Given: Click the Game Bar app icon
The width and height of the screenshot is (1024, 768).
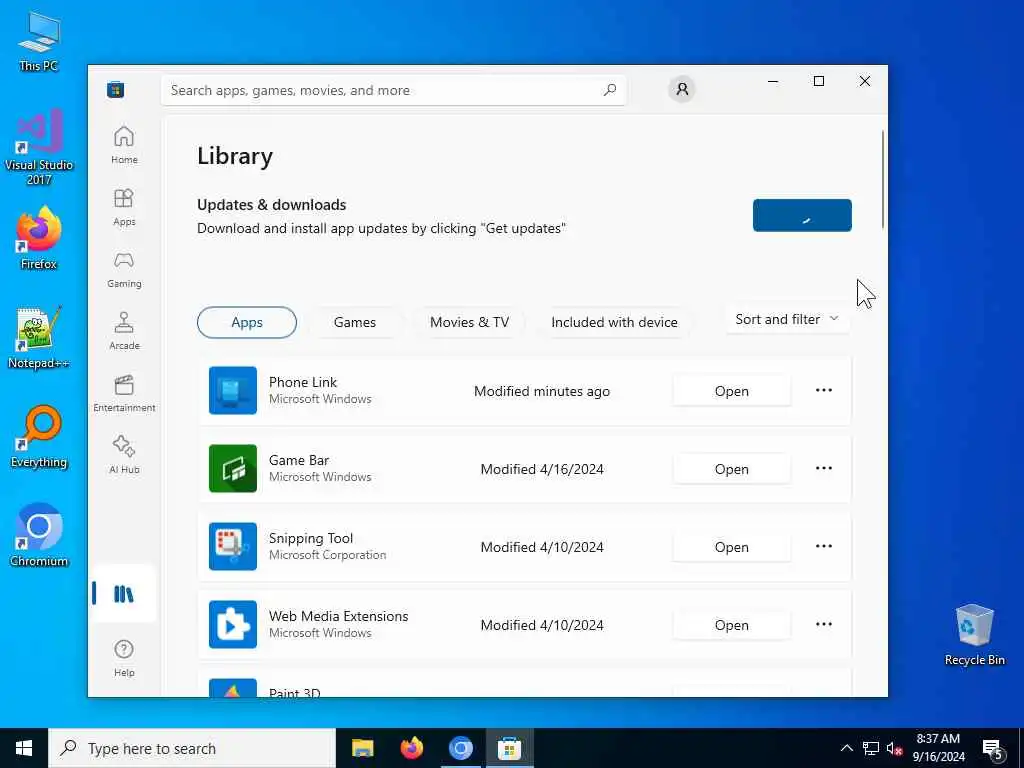Looking at the screenshot, I should click(x=232, y=468).
